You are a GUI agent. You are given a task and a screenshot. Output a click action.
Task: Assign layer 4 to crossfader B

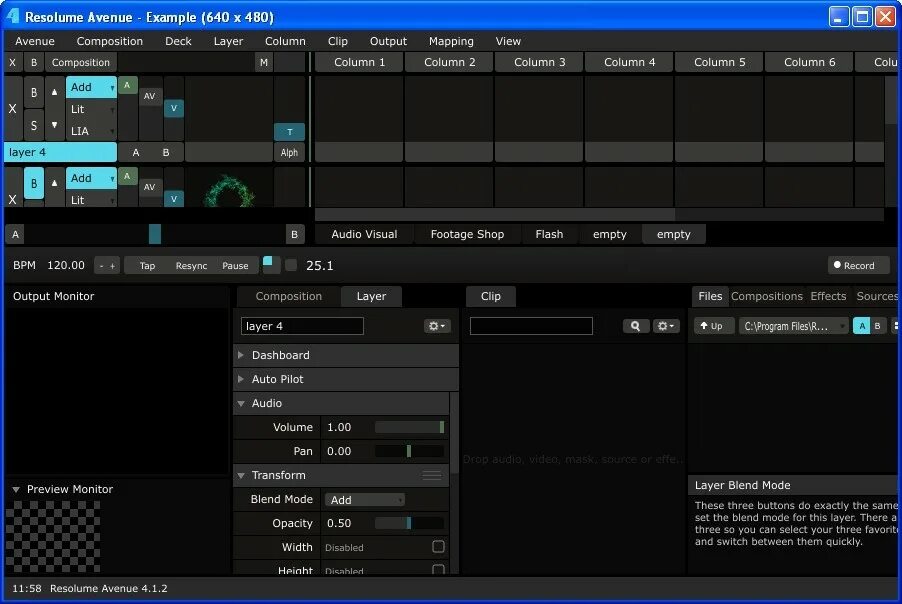pos(166,152)
